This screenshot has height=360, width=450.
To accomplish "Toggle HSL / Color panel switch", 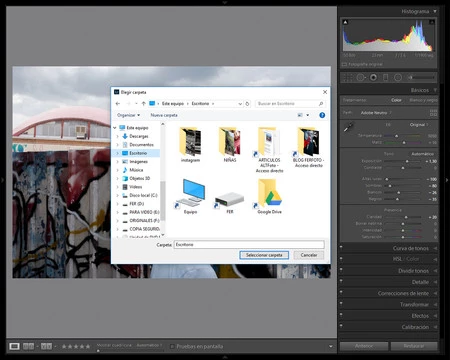I will [x=341, y=258].
